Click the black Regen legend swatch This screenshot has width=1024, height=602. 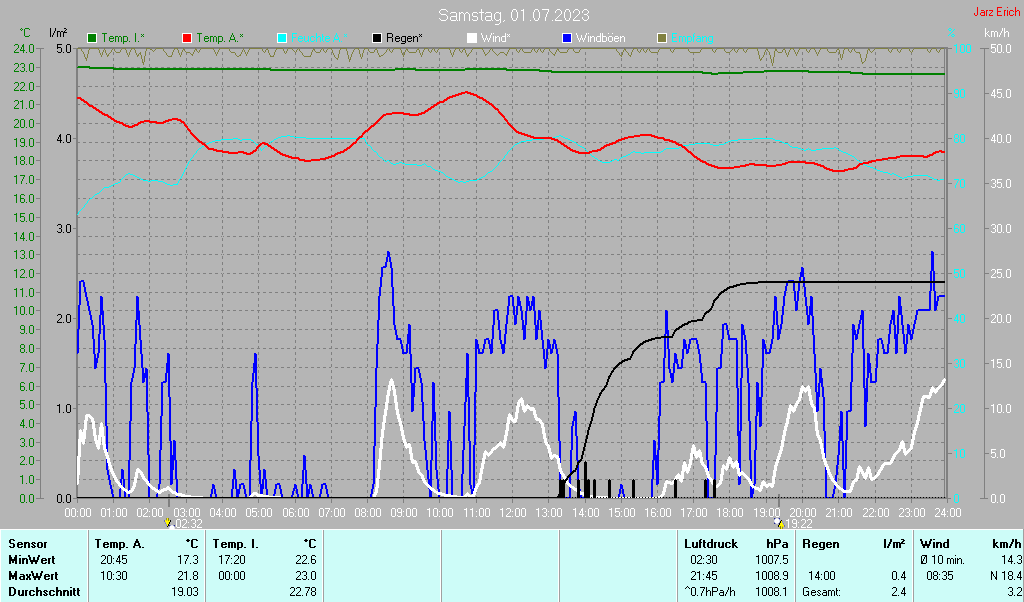[x=377, y=39]
